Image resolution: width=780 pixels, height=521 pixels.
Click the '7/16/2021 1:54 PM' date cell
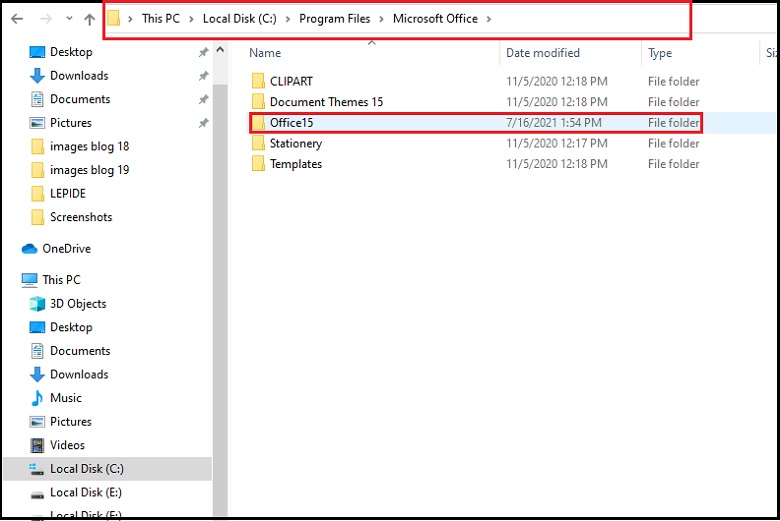coord(554,122)
